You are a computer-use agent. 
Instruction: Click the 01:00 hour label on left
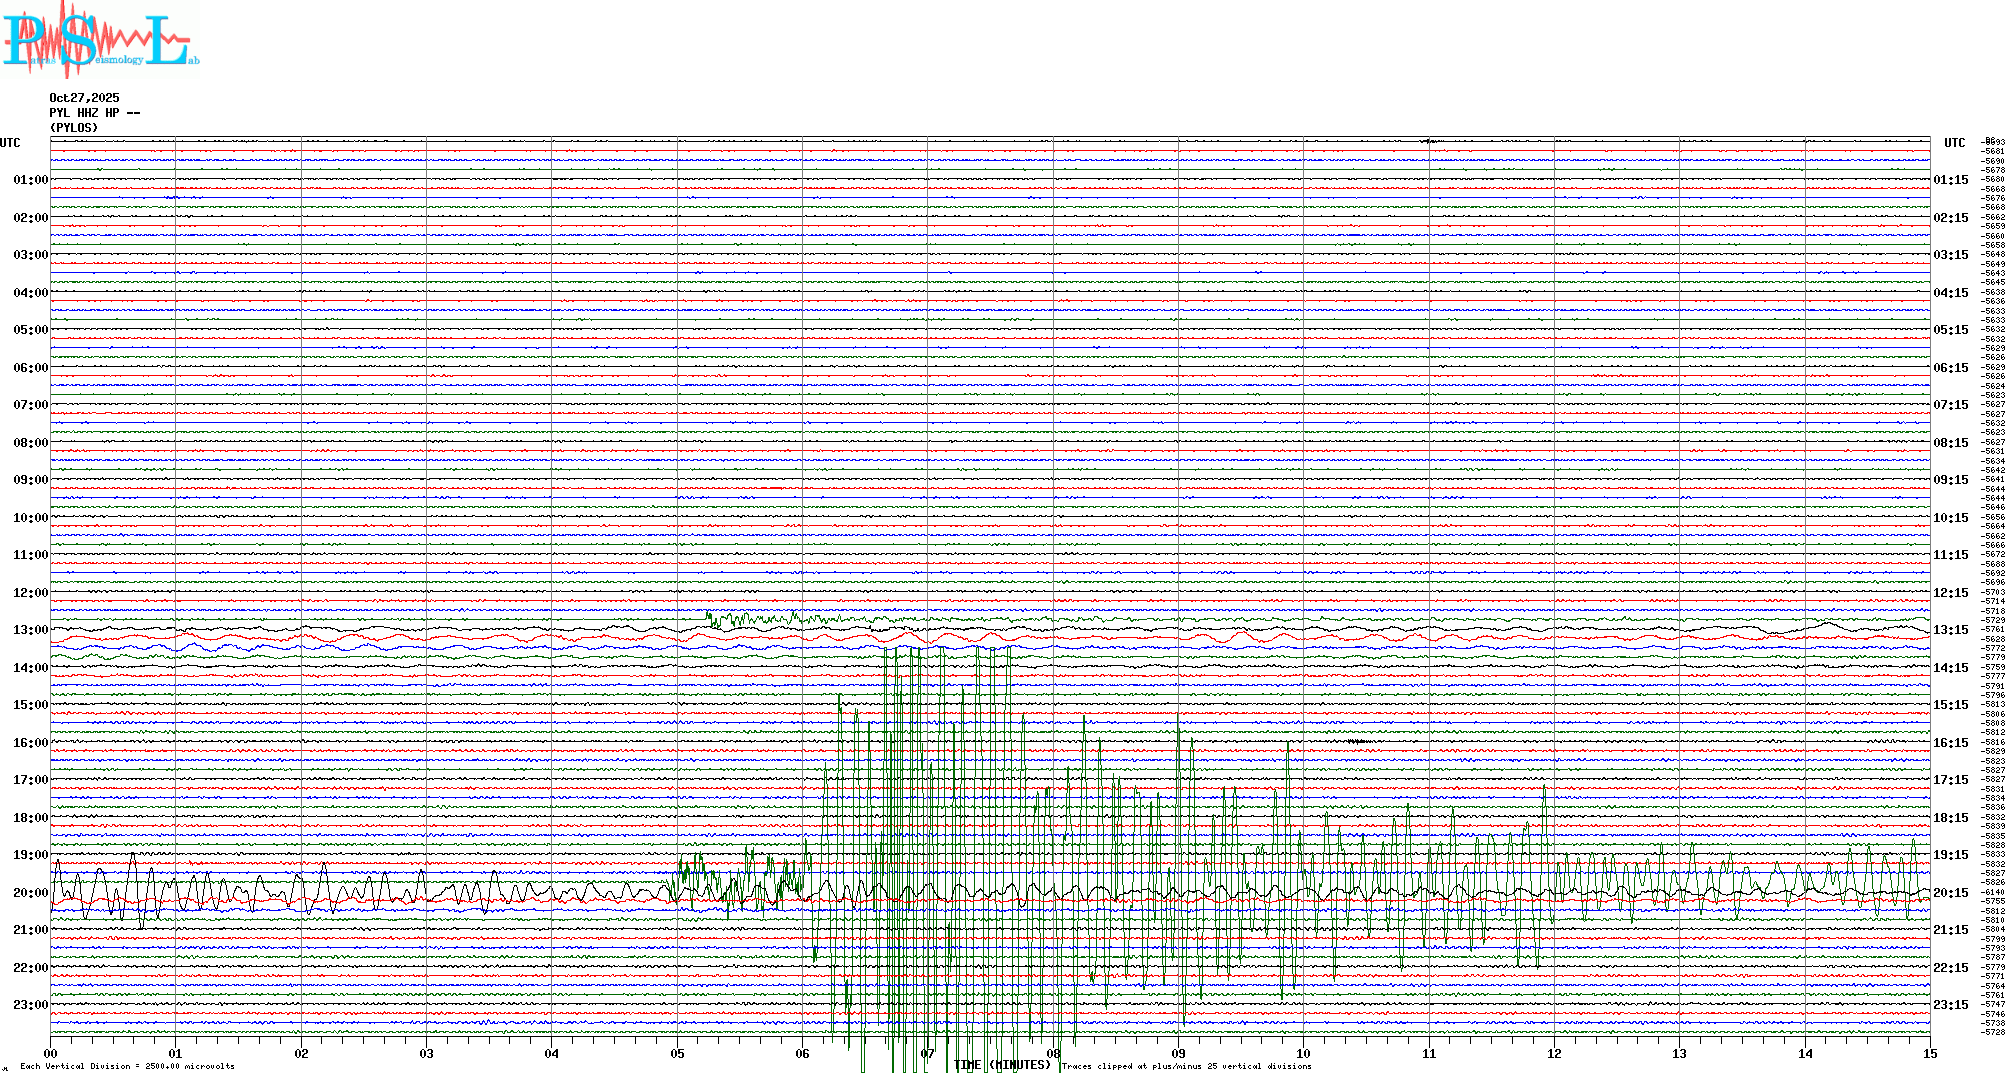pos(30,180)
